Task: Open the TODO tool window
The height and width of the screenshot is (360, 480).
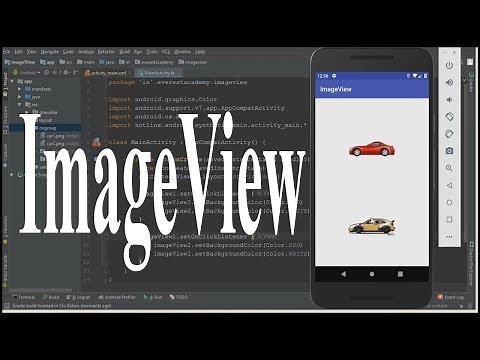Action: (x=179, y=297)
